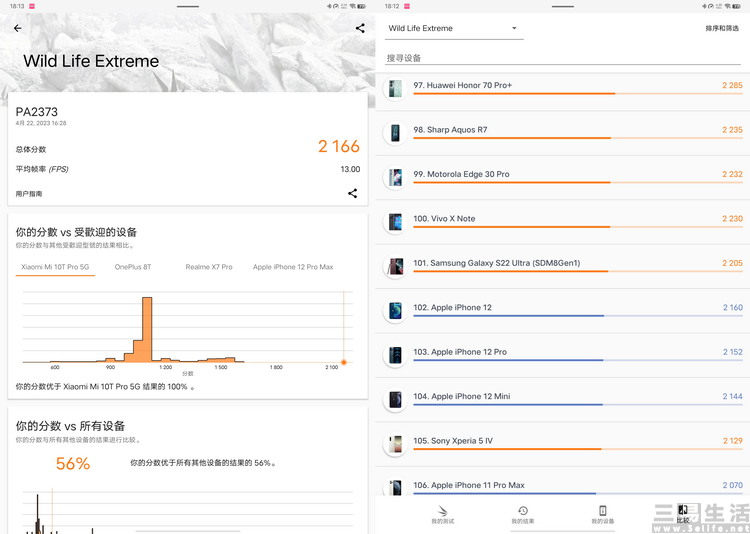Open Vivo X Note device thumbnail
The width and height of the screenshot is (750, 534).
click(395, 222)
